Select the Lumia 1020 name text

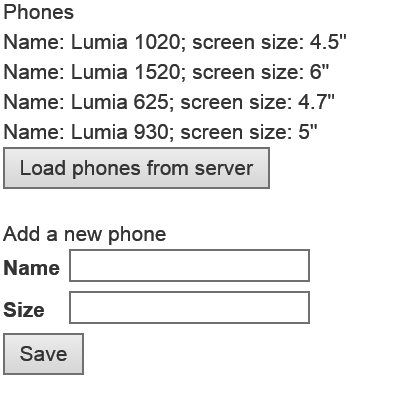[x=125, y=42]
